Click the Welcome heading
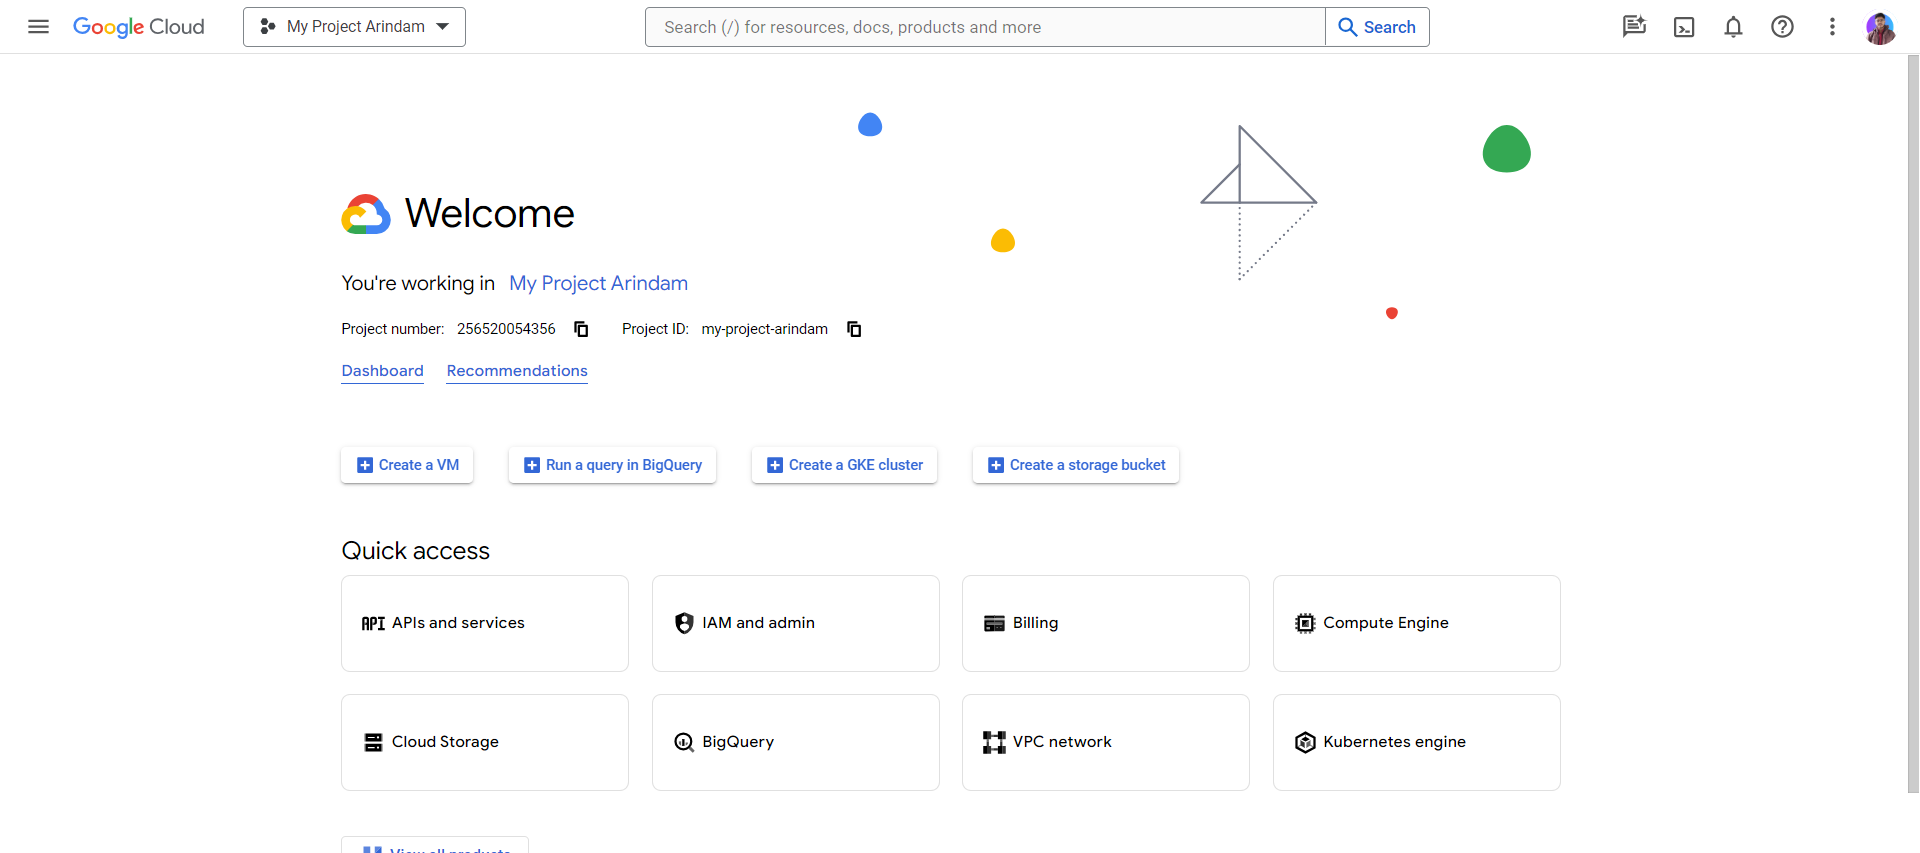 point(489,213)
